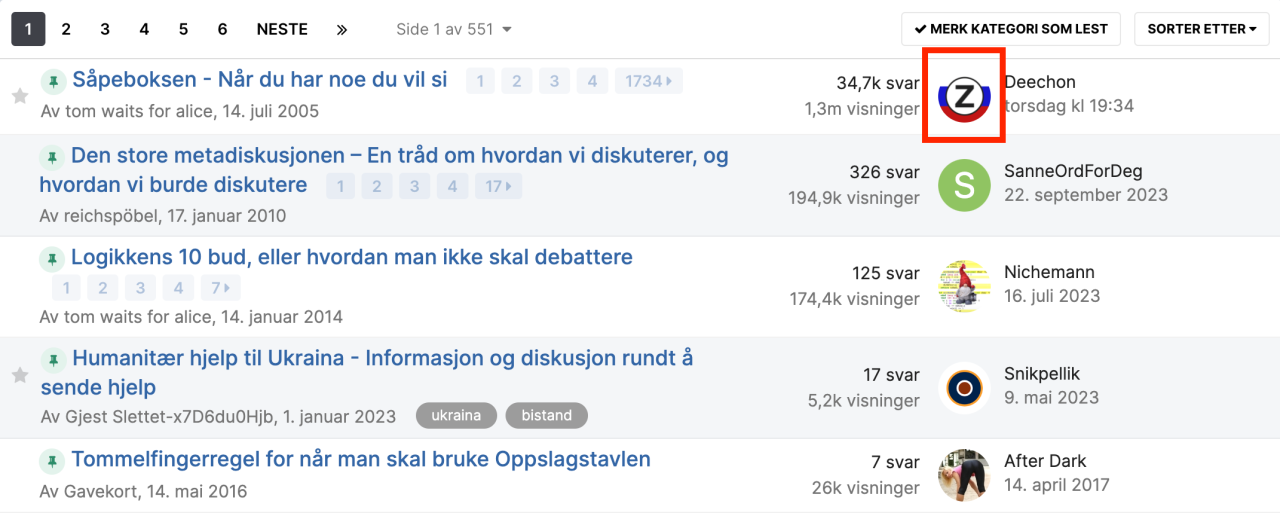Click Snikpellik's roundel avatar

click(964, 388)
